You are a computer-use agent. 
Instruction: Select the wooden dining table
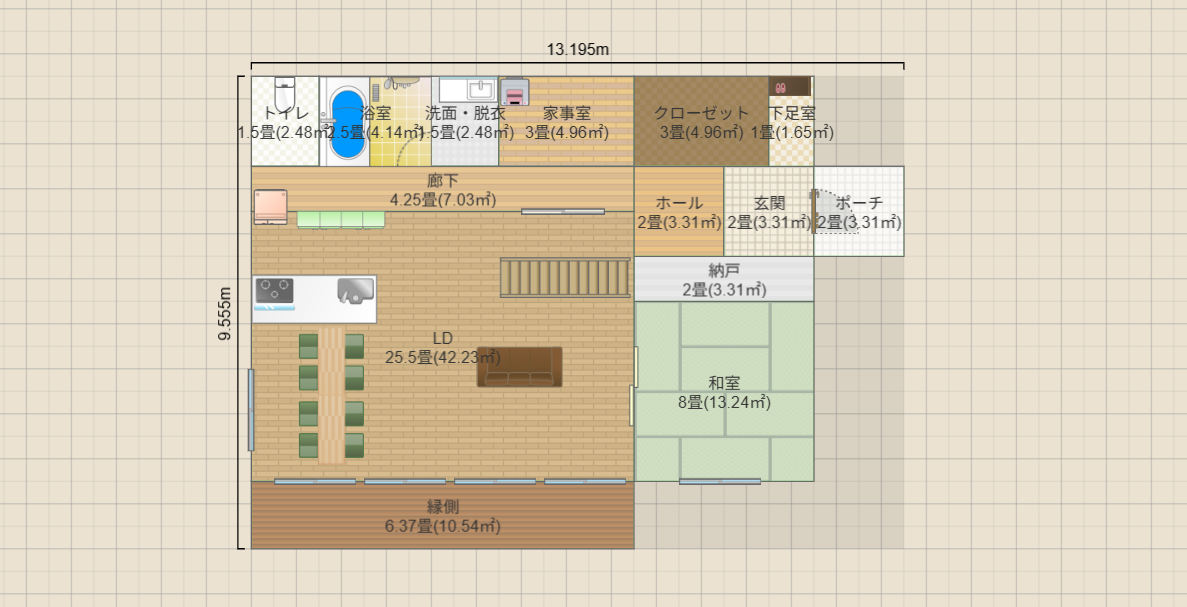331,395
